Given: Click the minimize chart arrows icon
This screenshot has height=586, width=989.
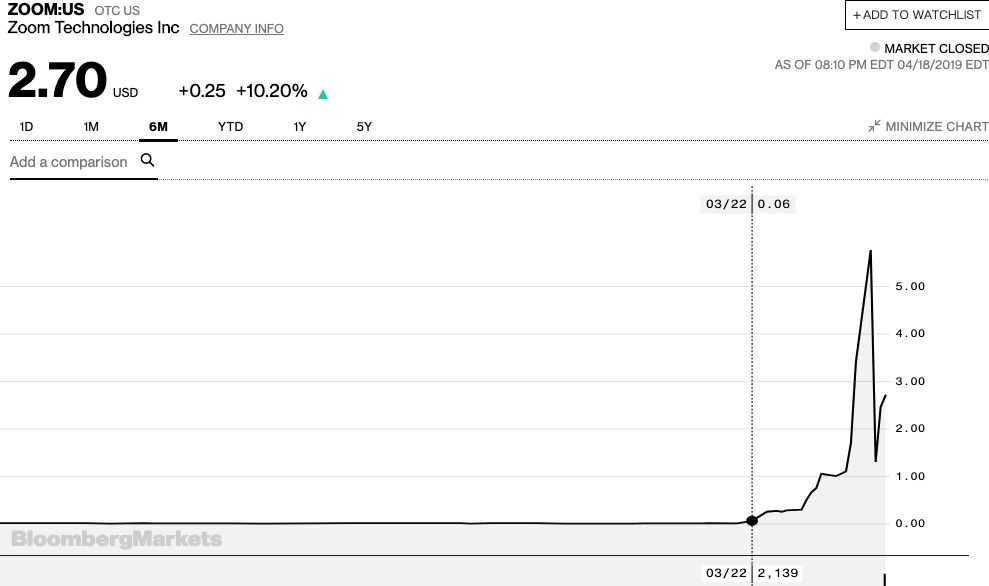Looking at the screenshot, I should click(x=874, y=126).
